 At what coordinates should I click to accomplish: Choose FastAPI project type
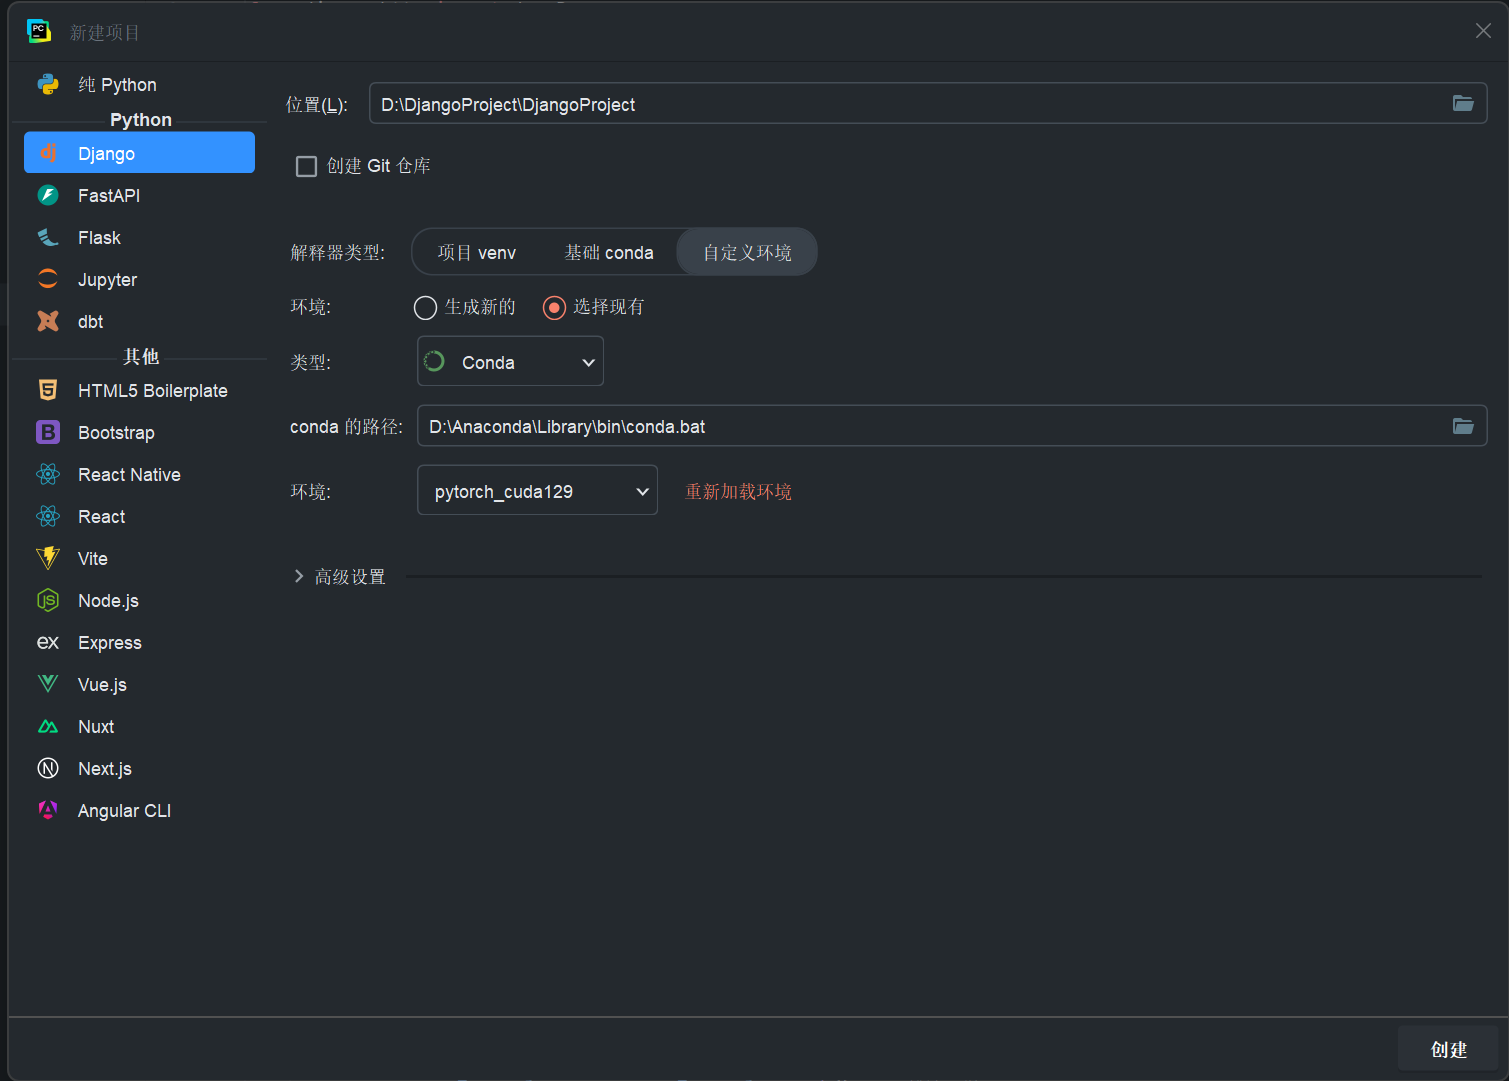[x=139, y=195]
